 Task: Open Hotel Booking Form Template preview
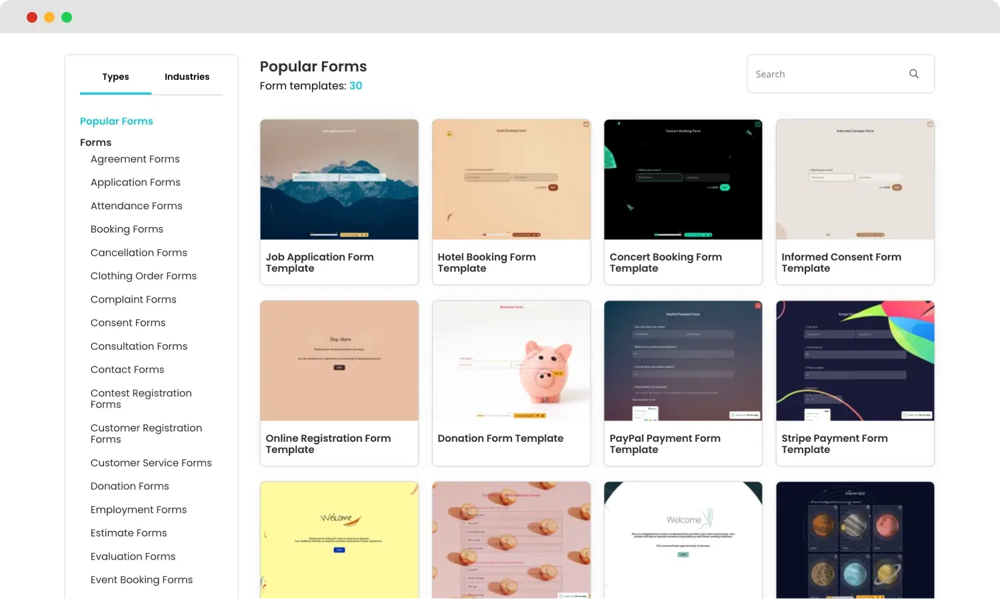511,180
